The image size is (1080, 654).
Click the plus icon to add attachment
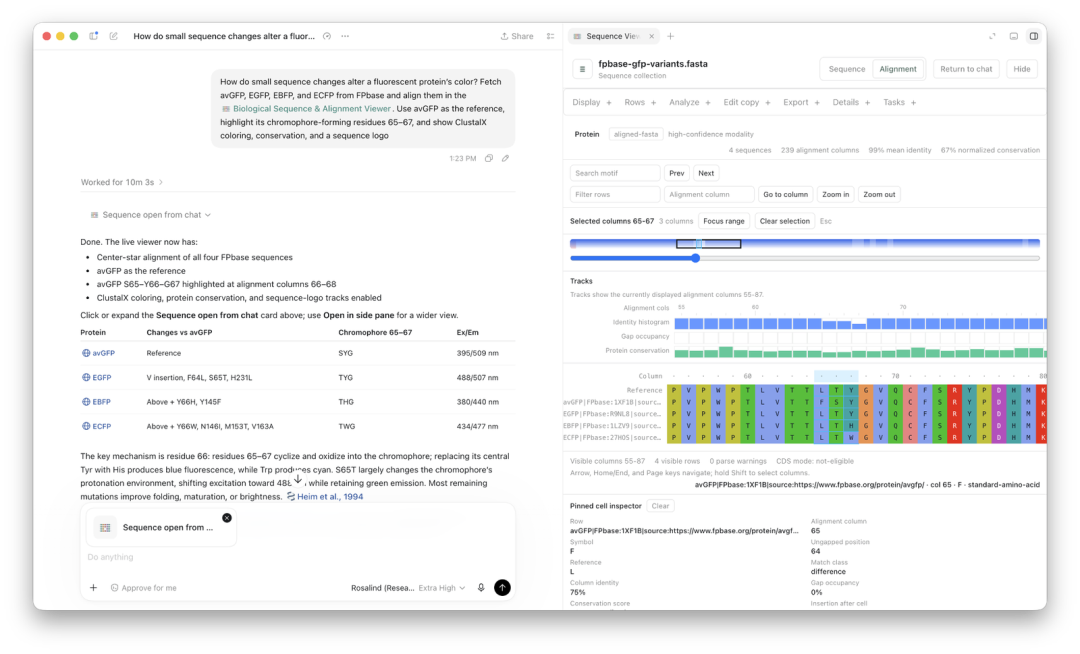tap(94, 587)
